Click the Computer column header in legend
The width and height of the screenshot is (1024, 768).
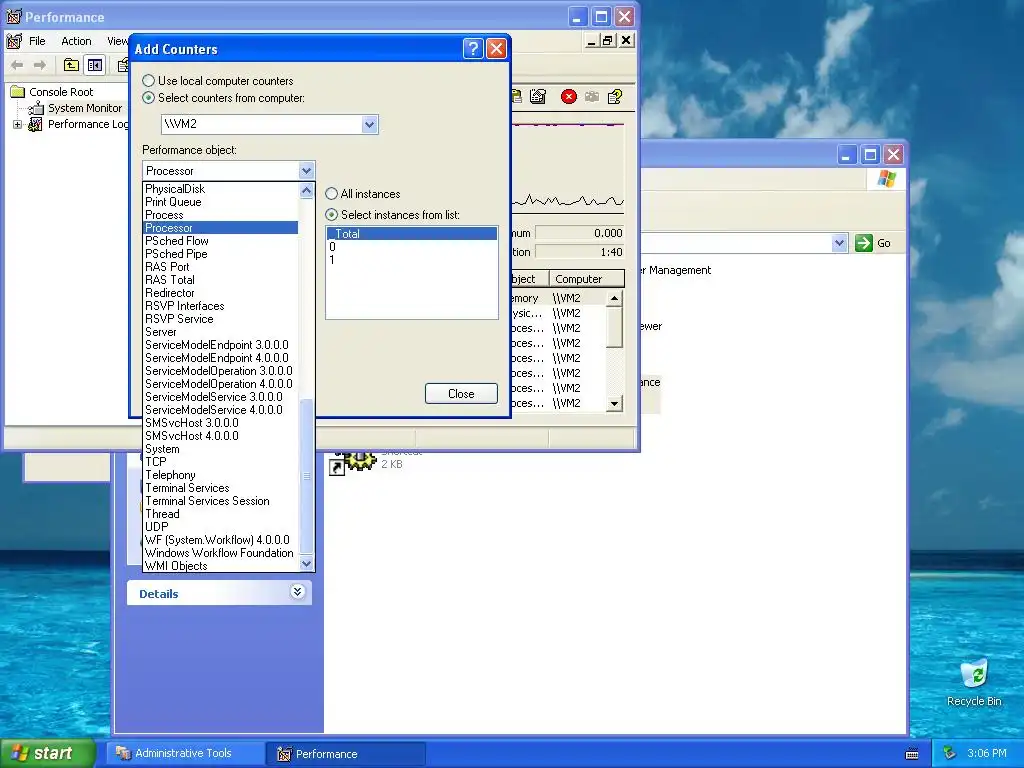[x=586, y=279]
